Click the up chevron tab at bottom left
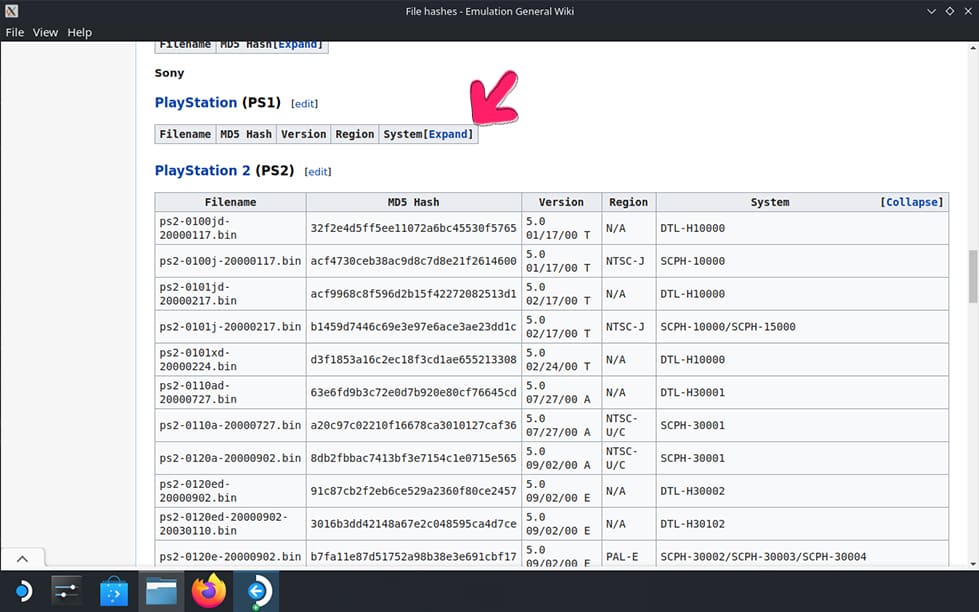The width and height of the screenshot is (979, 612). click(22, 559)
